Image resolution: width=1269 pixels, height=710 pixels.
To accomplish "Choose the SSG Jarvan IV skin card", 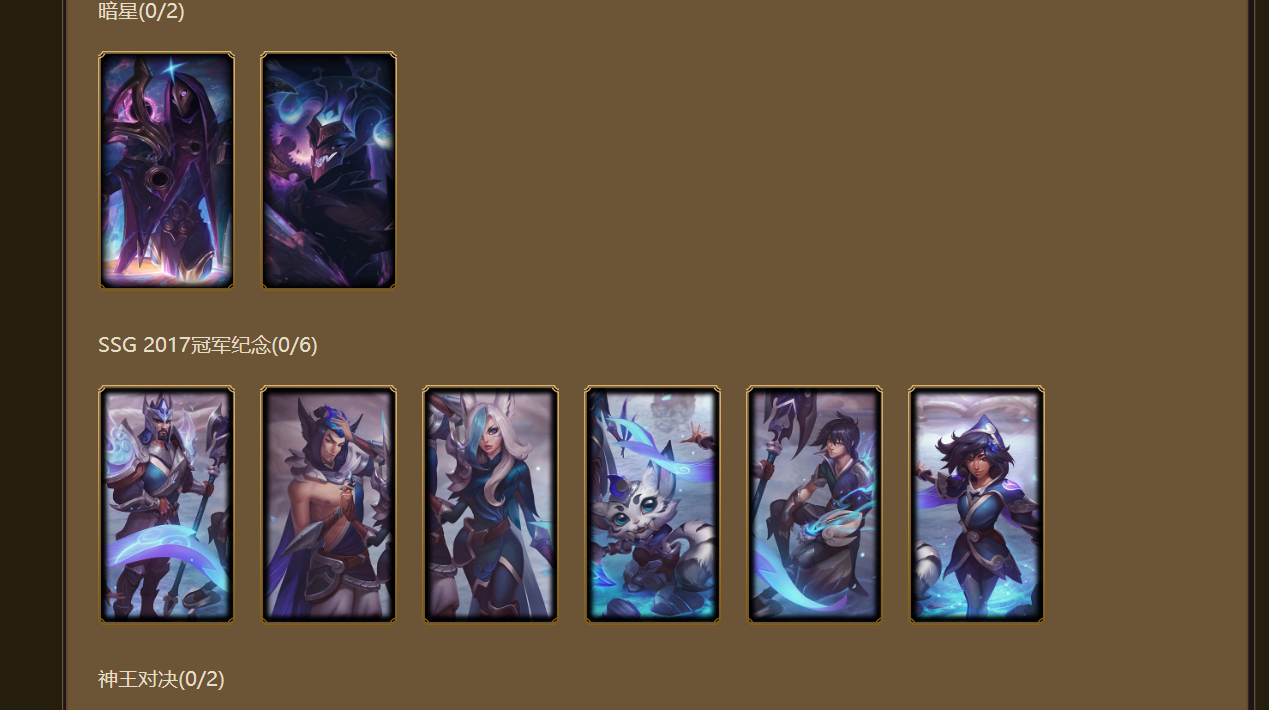I will coord(167,504).
